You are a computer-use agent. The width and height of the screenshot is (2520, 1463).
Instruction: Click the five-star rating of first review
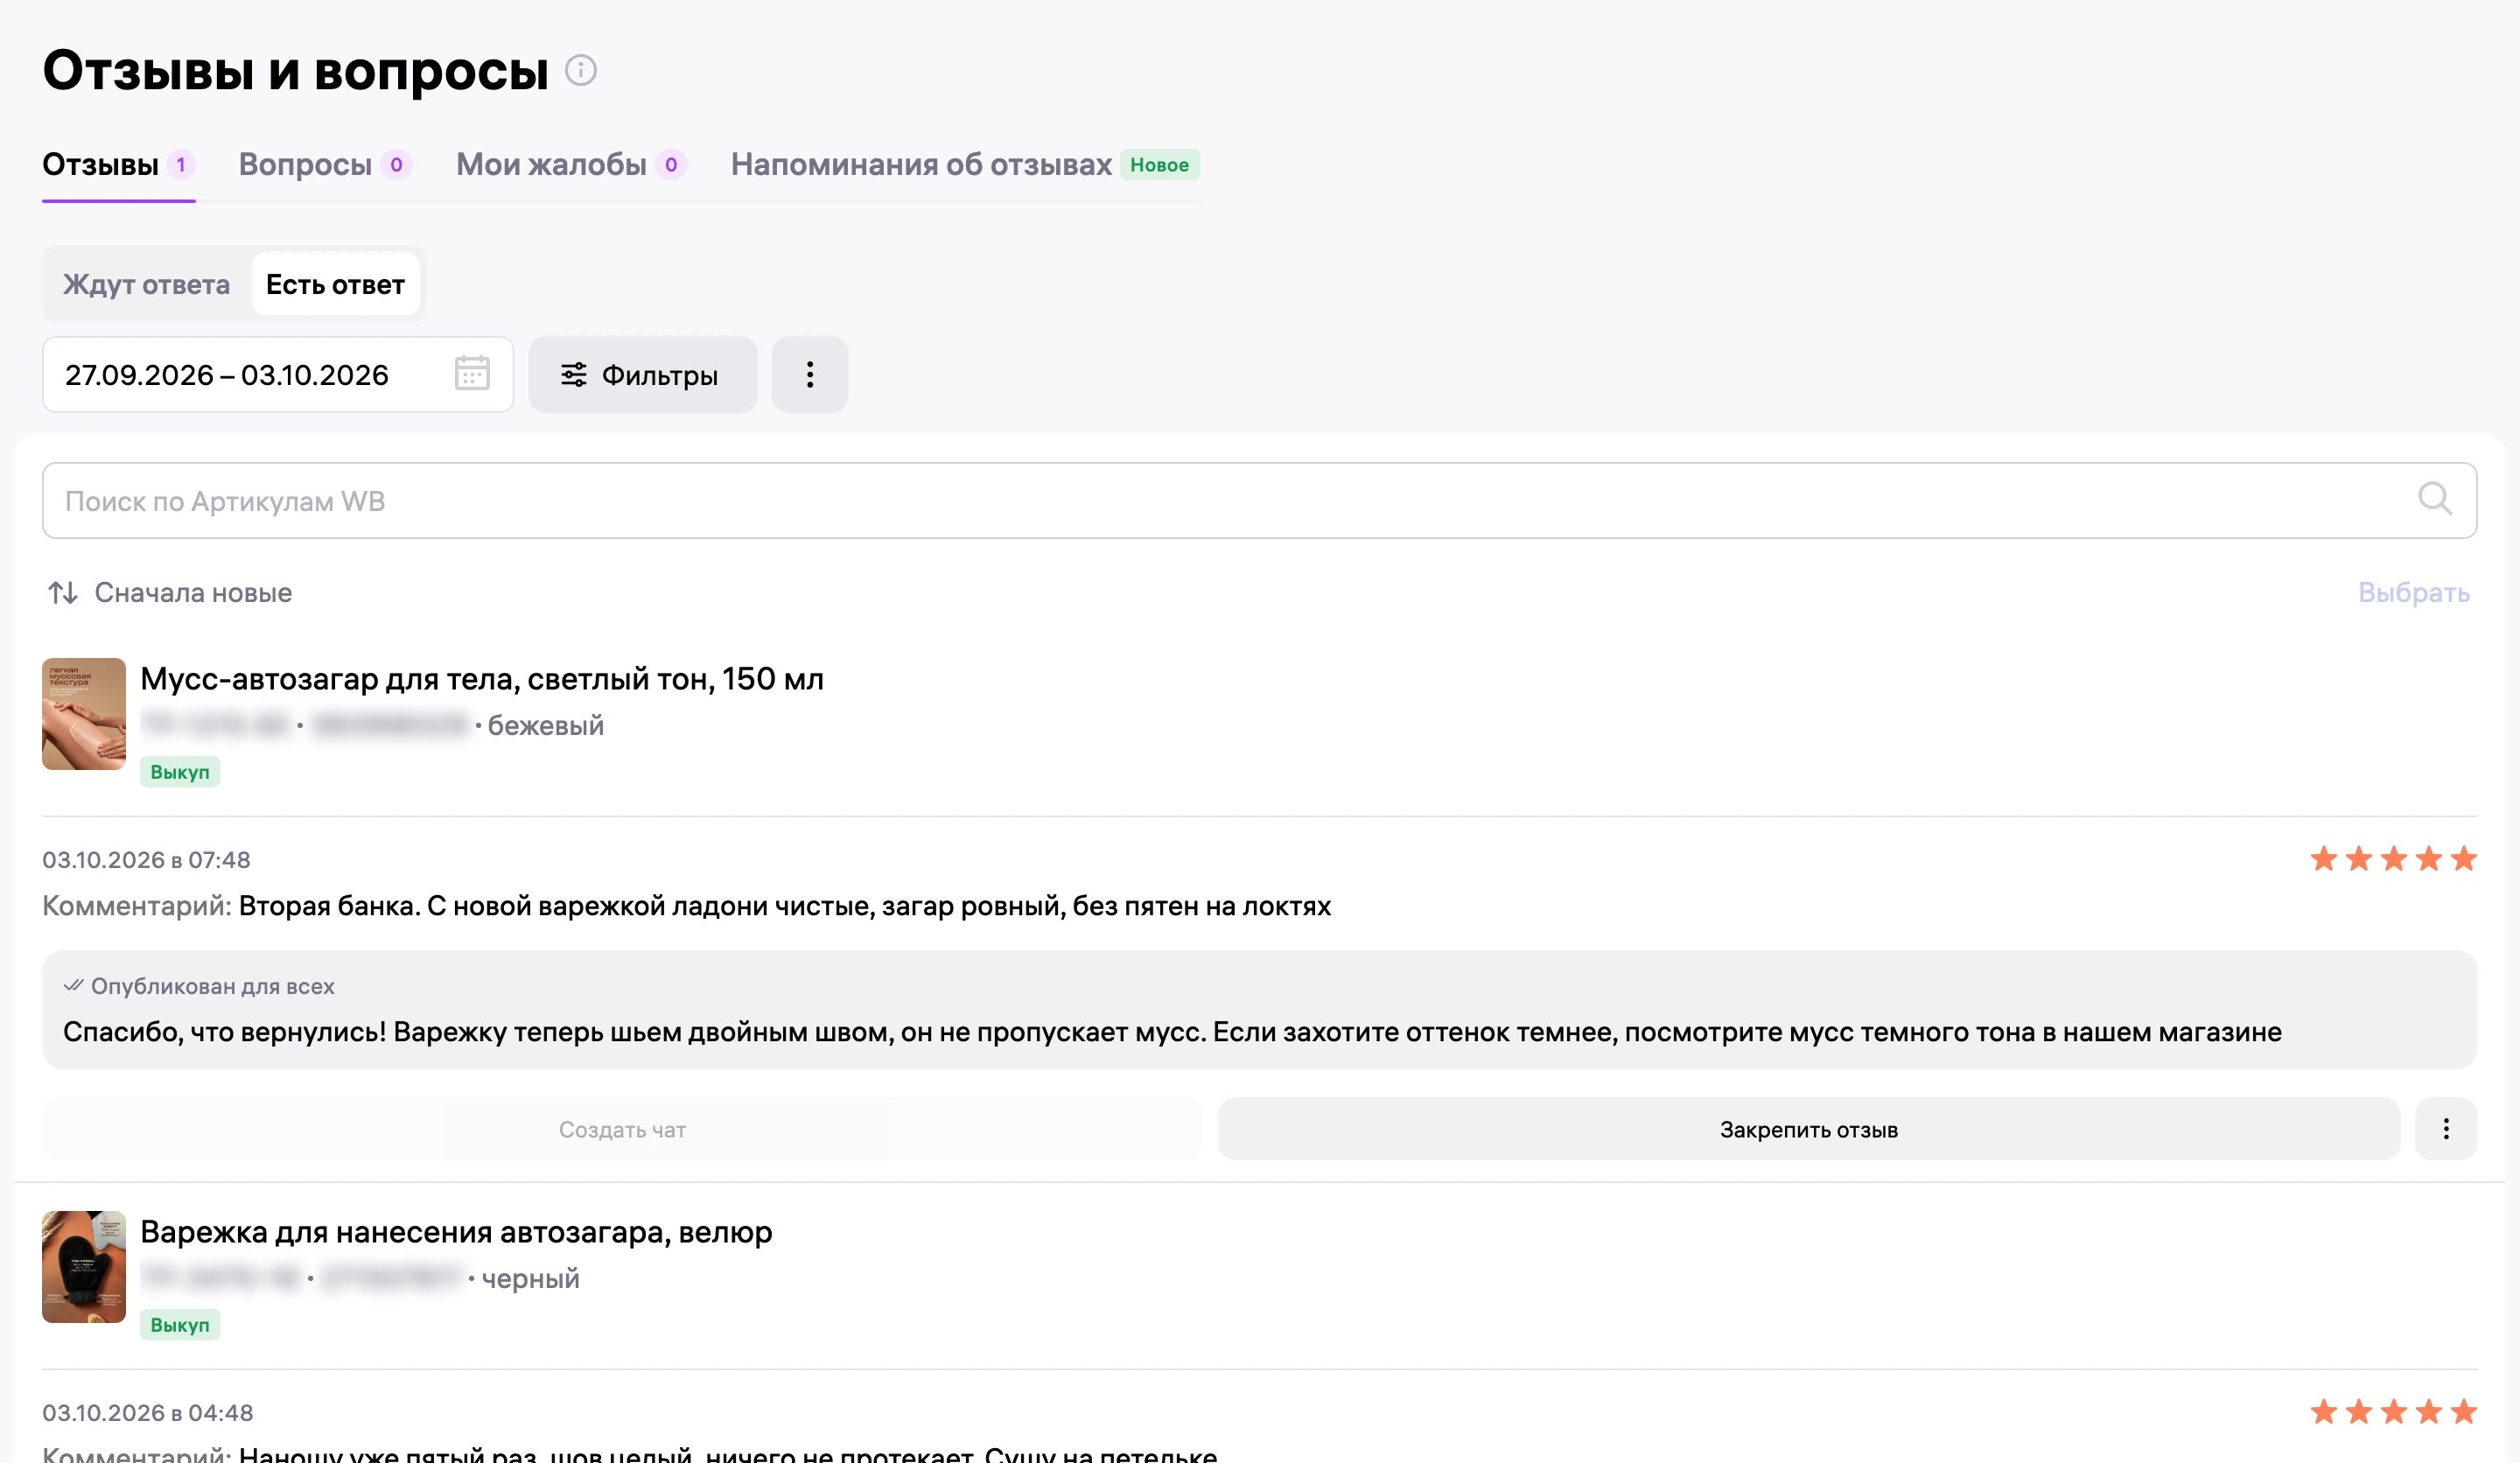pos(2393,859)
